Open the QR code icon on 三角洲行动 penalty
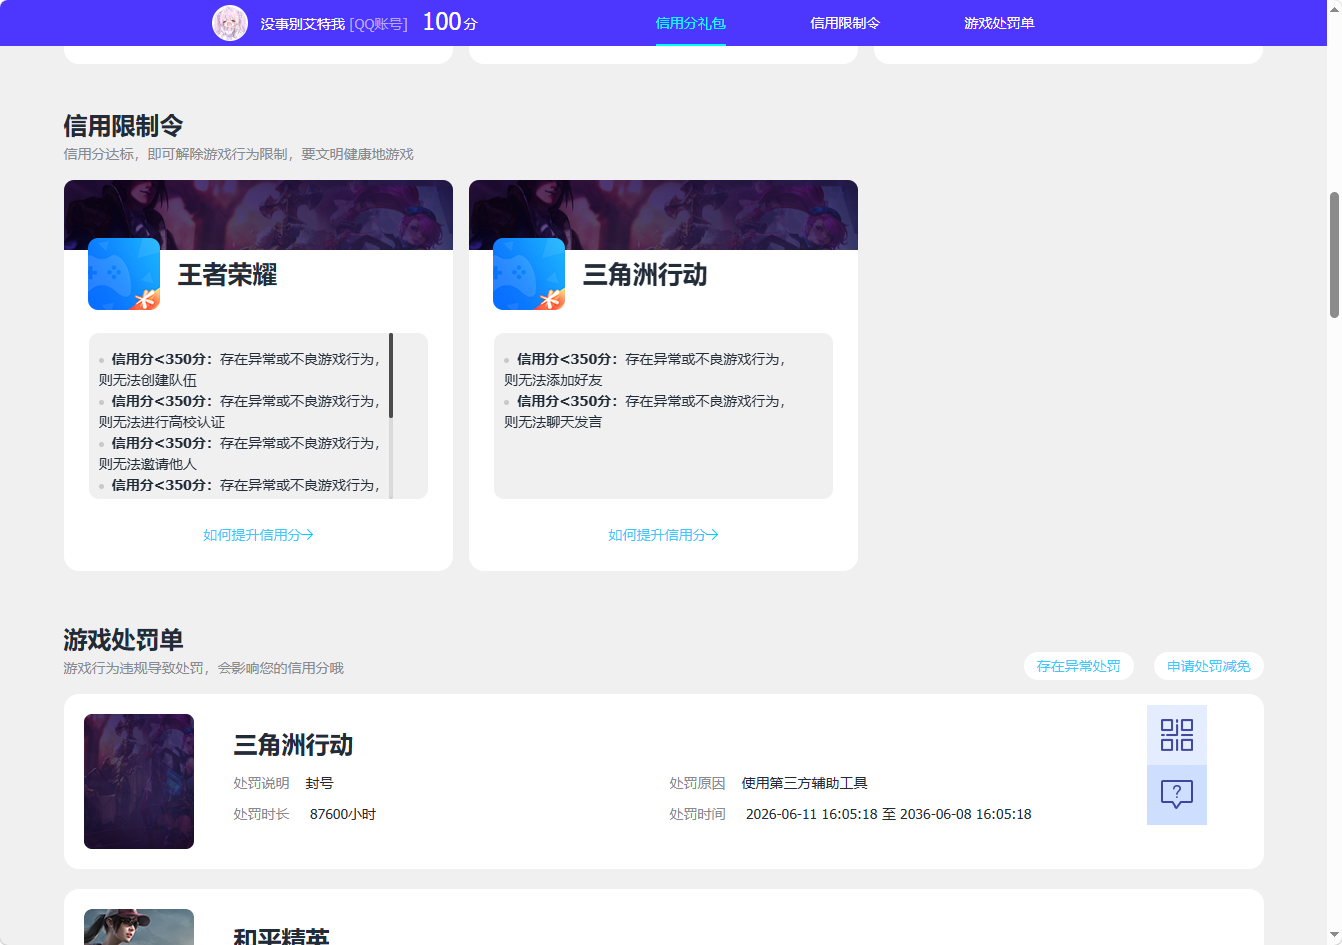1342x945 pixels. click(x=1177, y=735)
